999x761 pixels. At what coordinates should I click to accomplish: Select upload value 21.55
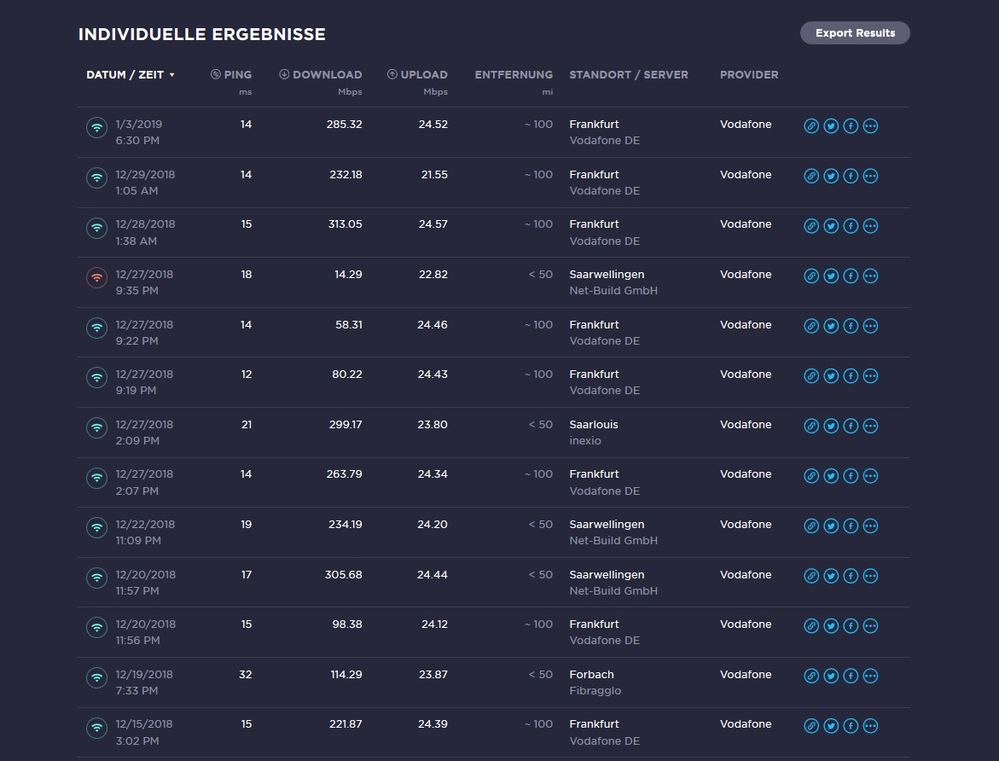434,175
